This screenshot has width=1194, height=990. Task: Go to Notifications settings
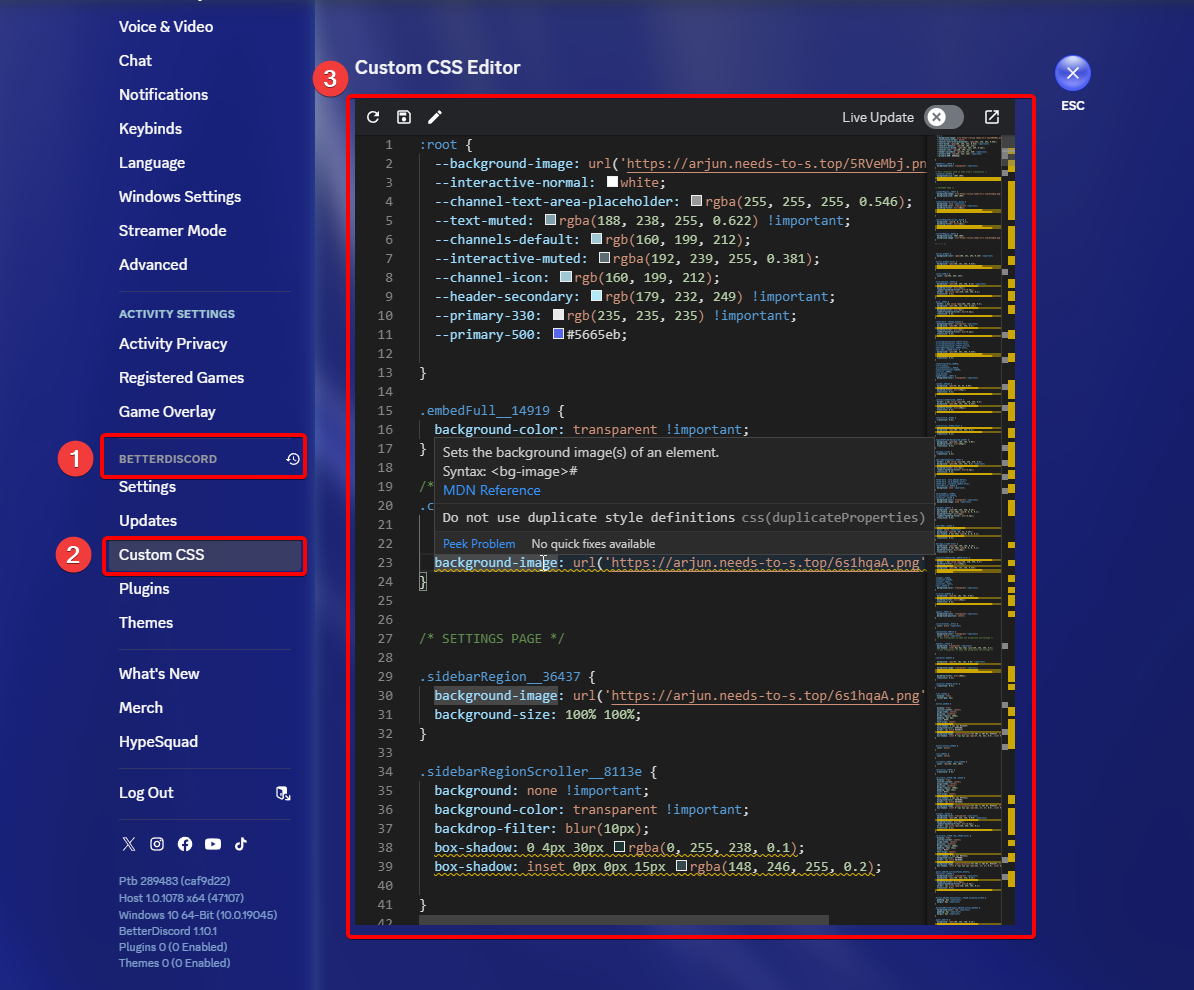coord(163,94)
